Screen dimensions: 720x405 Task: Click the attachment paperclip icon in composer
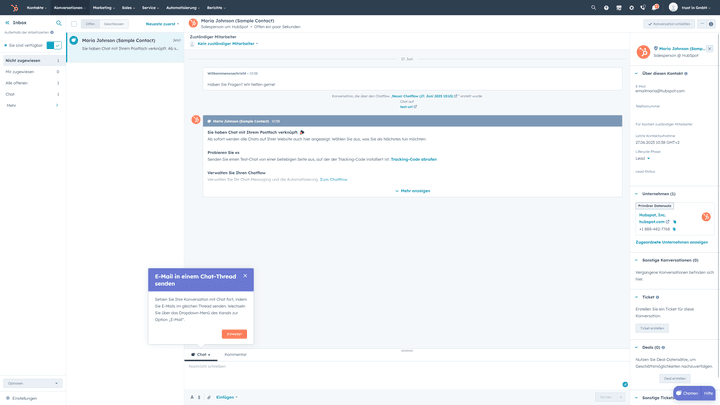(x=208, y=397)
